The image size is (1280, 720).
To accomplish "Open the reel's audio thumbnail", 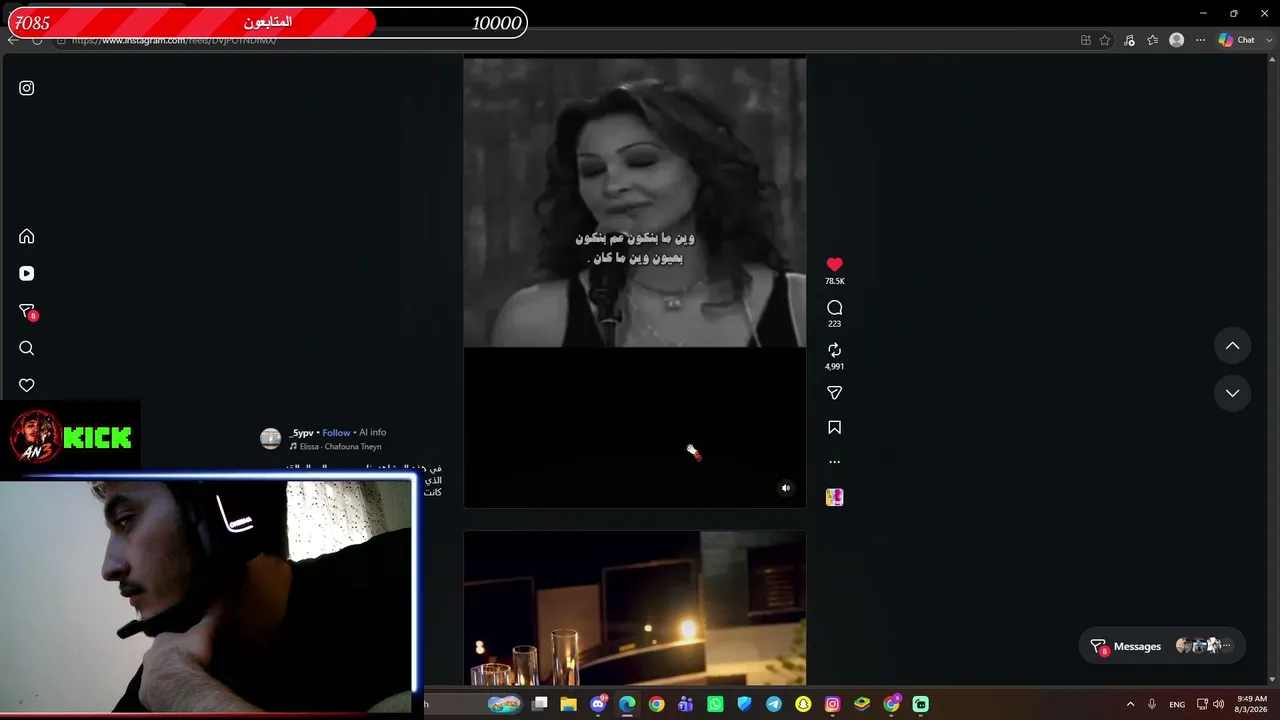I will click(834, 497).
